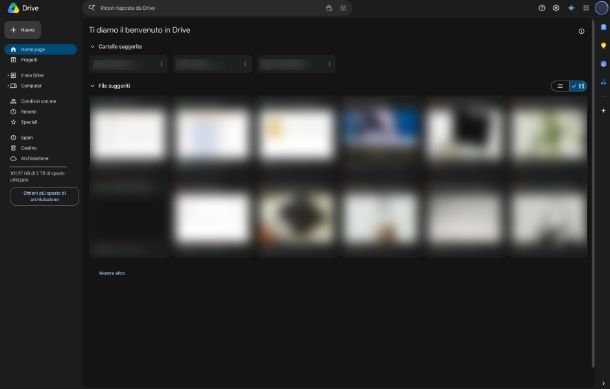Expand the Il mio Drive tree arrow
The height and width of the screenshot is (389, 610).
(x=8, y=75)
